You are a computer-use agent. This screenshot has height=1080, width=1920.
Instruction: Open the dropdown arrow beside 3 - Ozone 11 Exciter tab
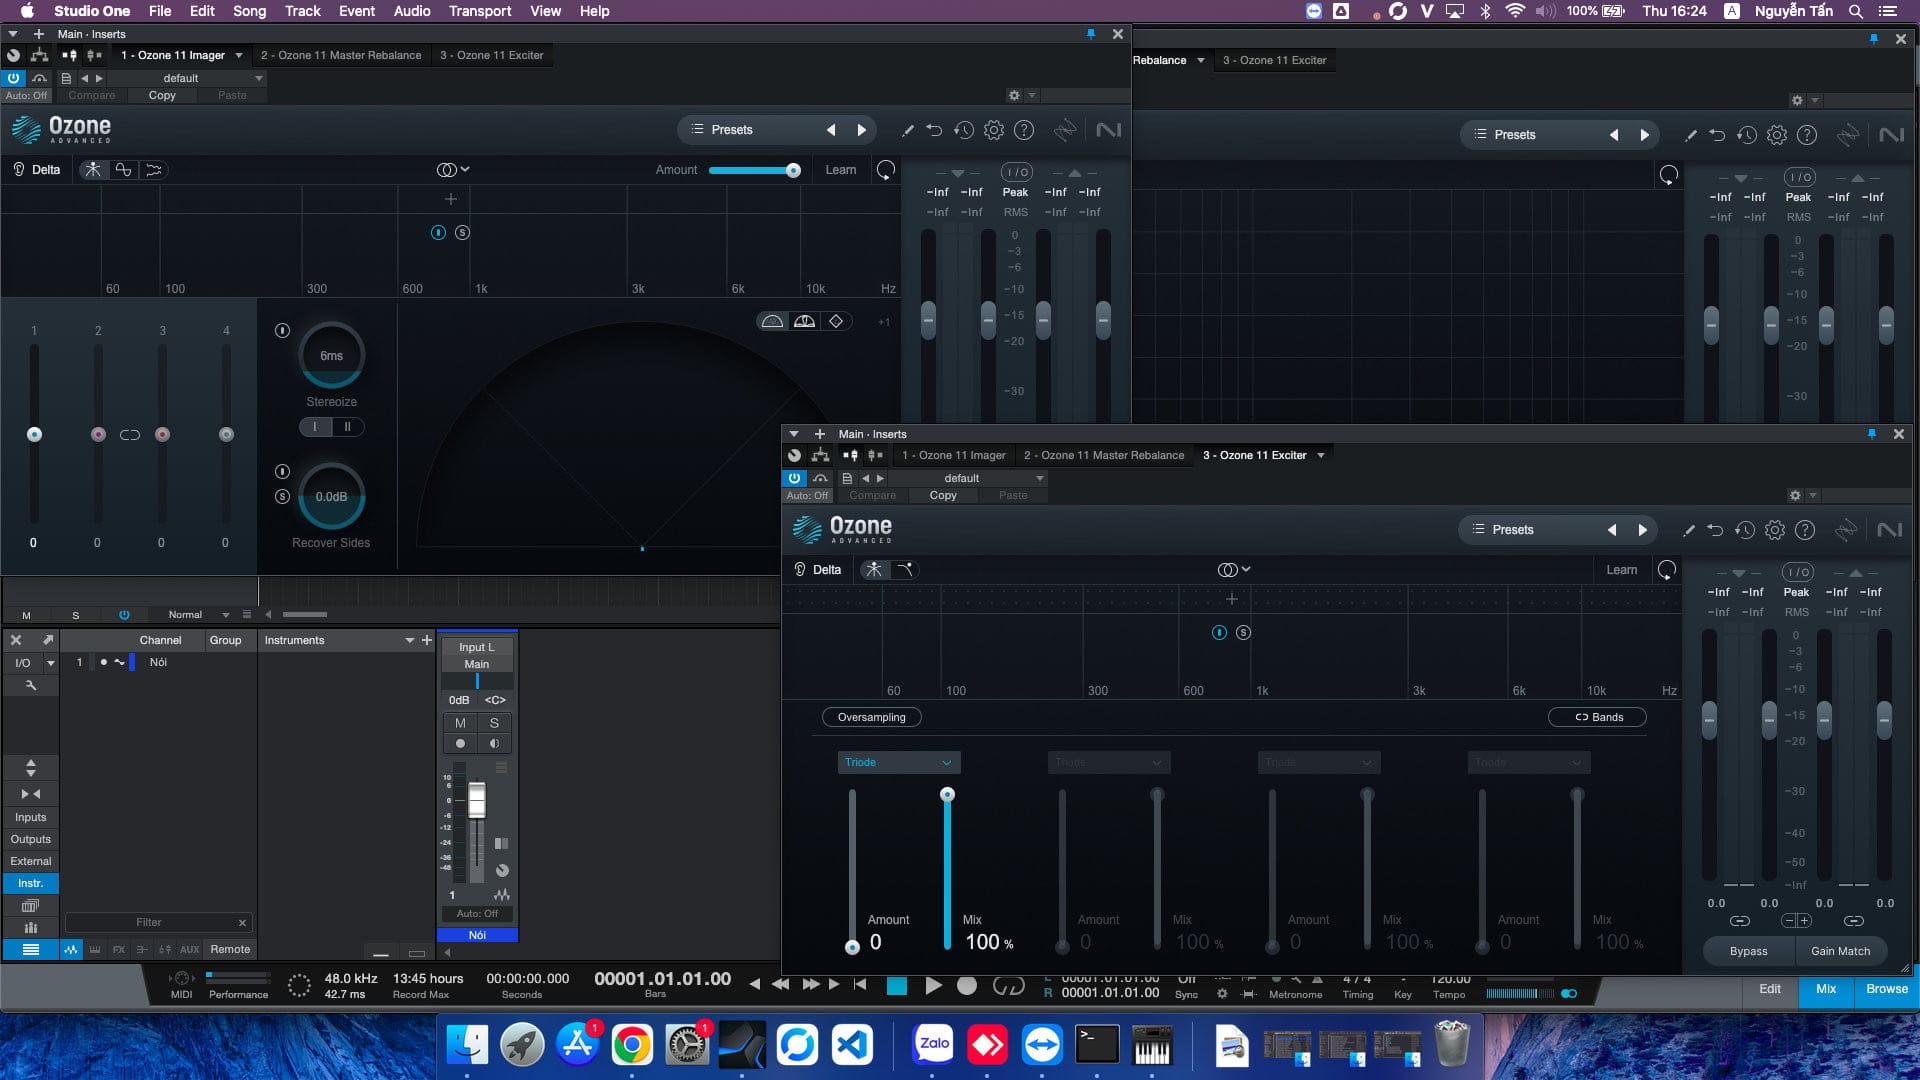[1321, 456]
